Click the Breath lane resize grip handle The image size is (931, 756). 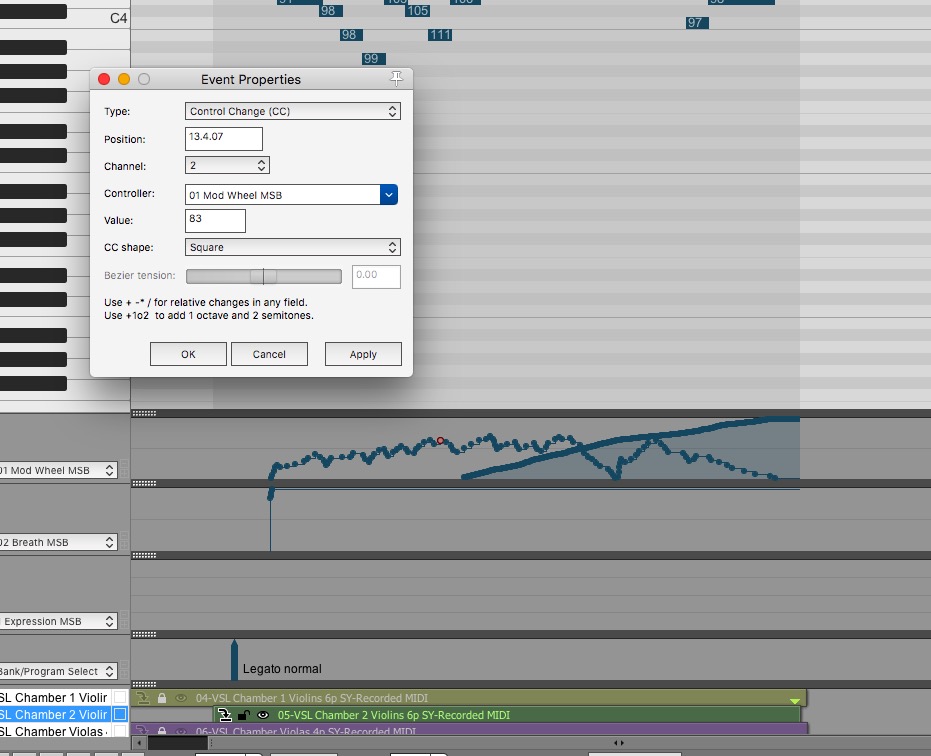coord(144,483)
